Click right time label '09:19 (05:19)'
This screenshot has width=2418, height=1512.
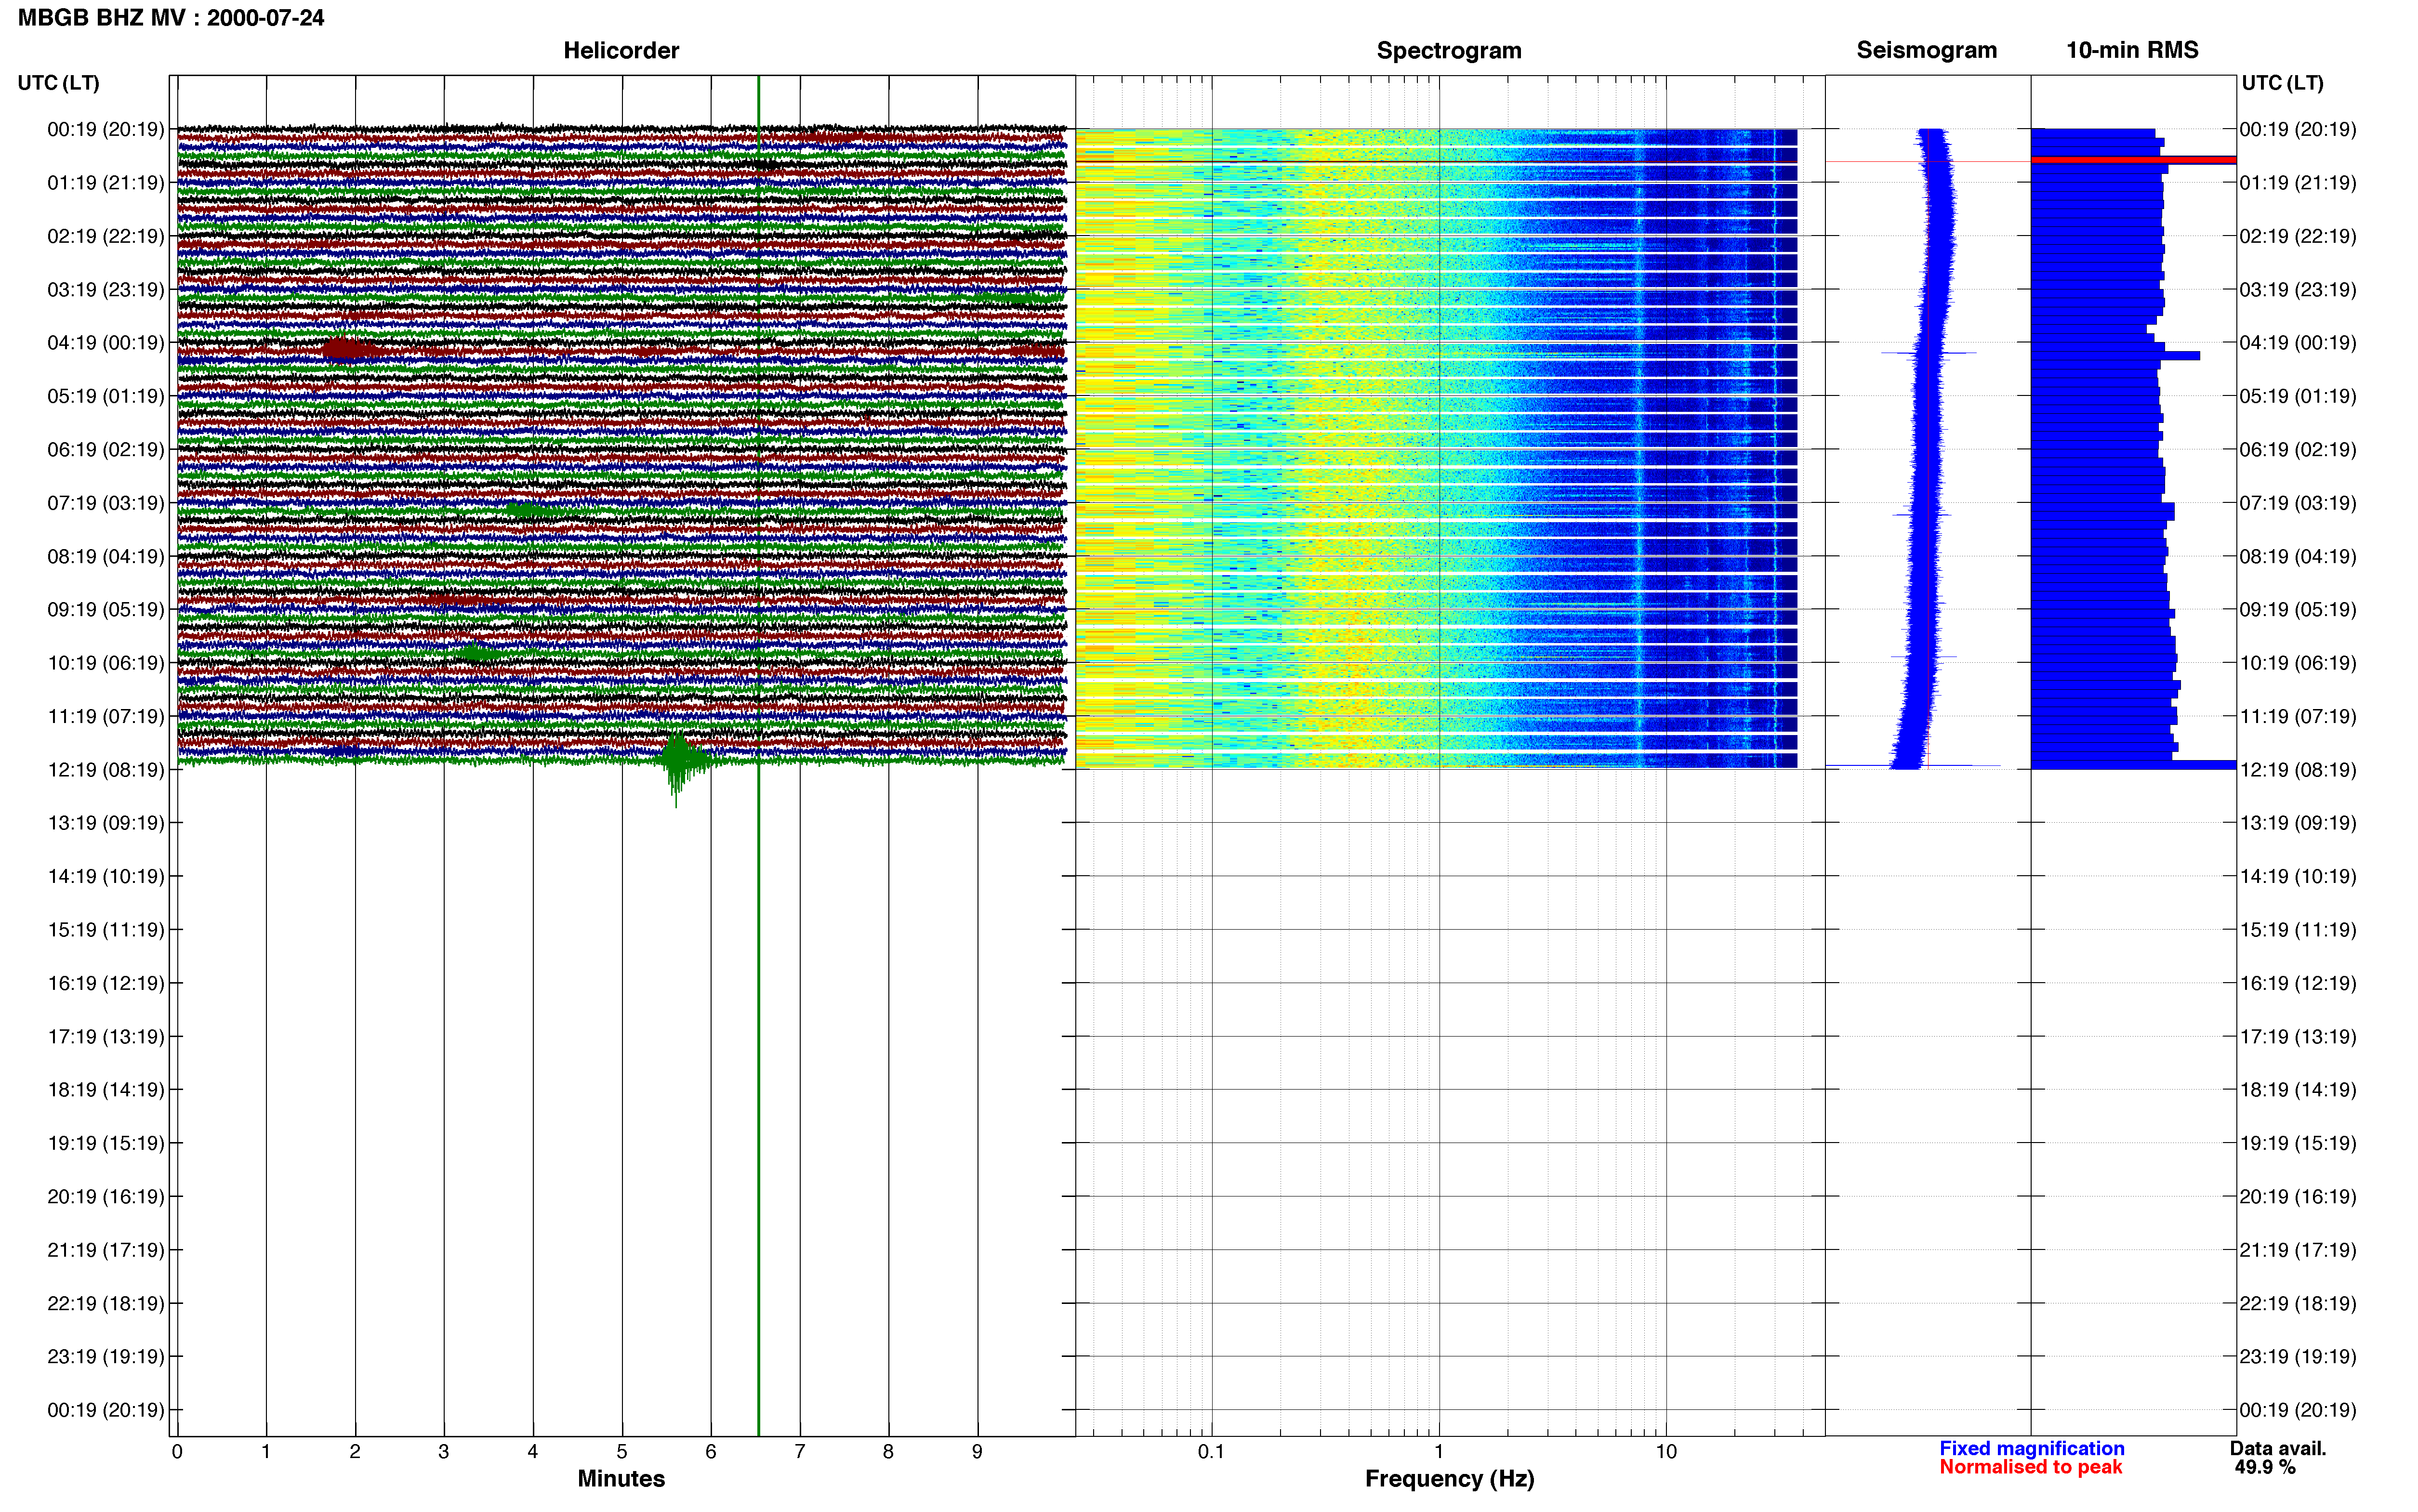click(2298, 610)
